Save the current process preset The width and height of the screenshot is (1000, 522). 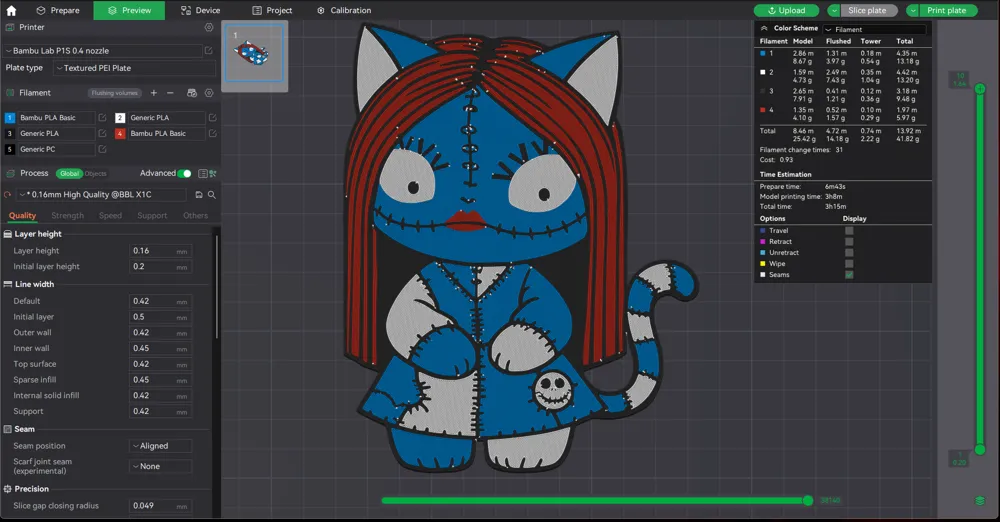199,195
